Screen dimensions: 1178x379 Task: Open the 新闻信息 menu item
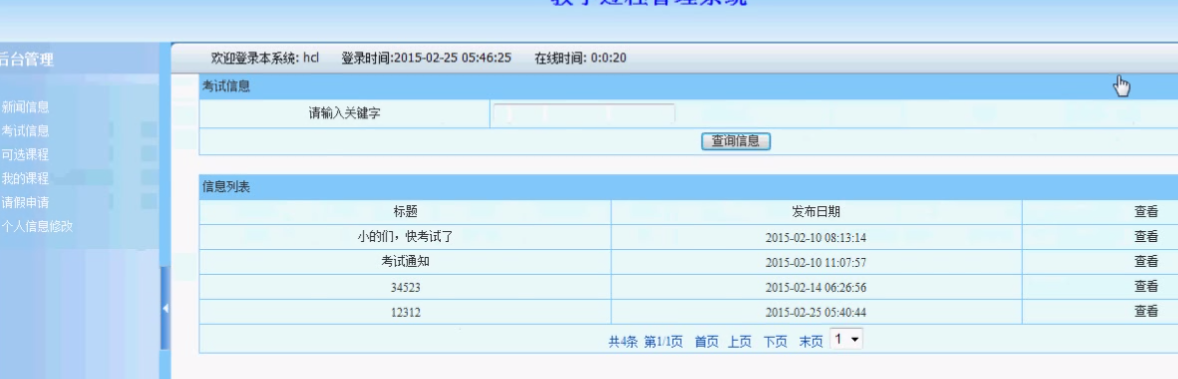click(25, 107)
